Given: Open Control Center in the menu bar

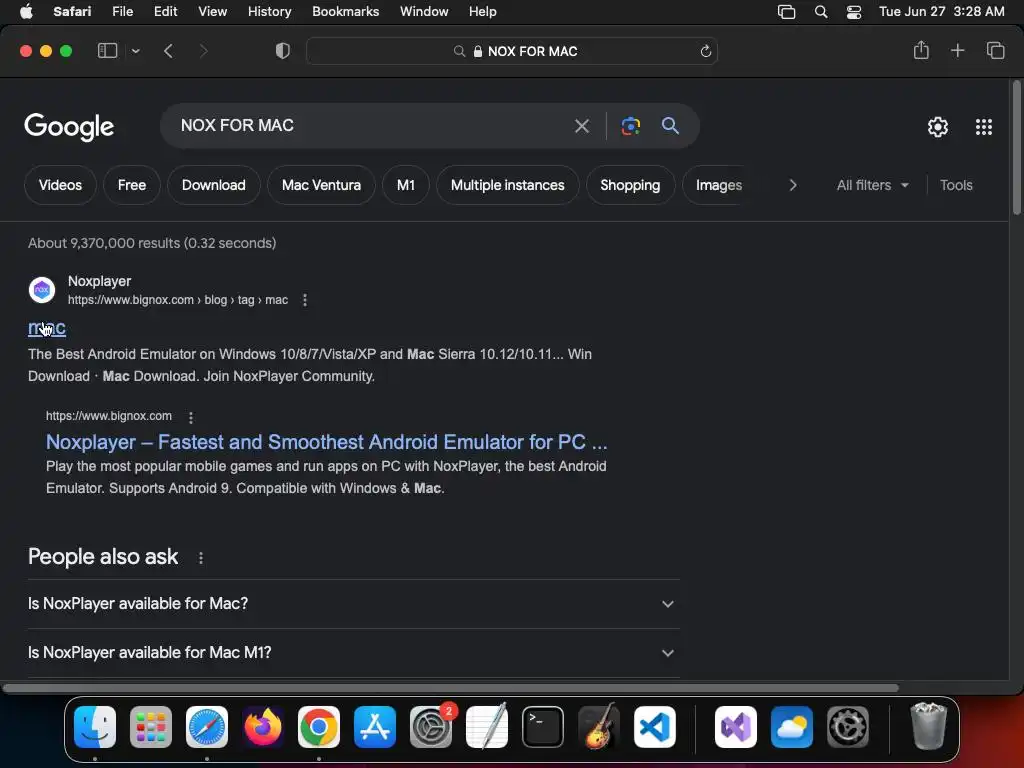Looking at the screenshot, I should pyautogui.click(x=854, y=12).
